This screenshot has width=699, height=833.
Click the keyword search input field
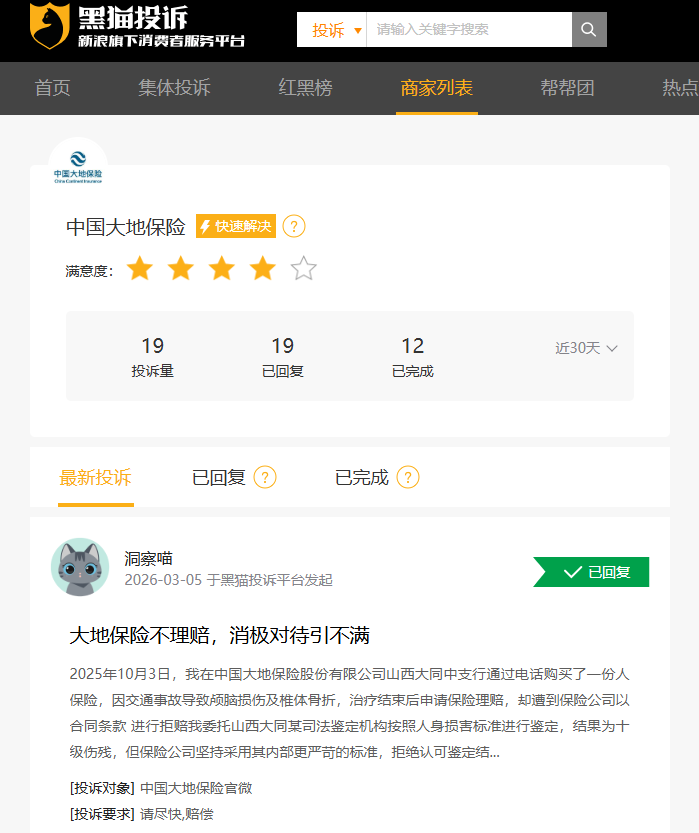468,30
